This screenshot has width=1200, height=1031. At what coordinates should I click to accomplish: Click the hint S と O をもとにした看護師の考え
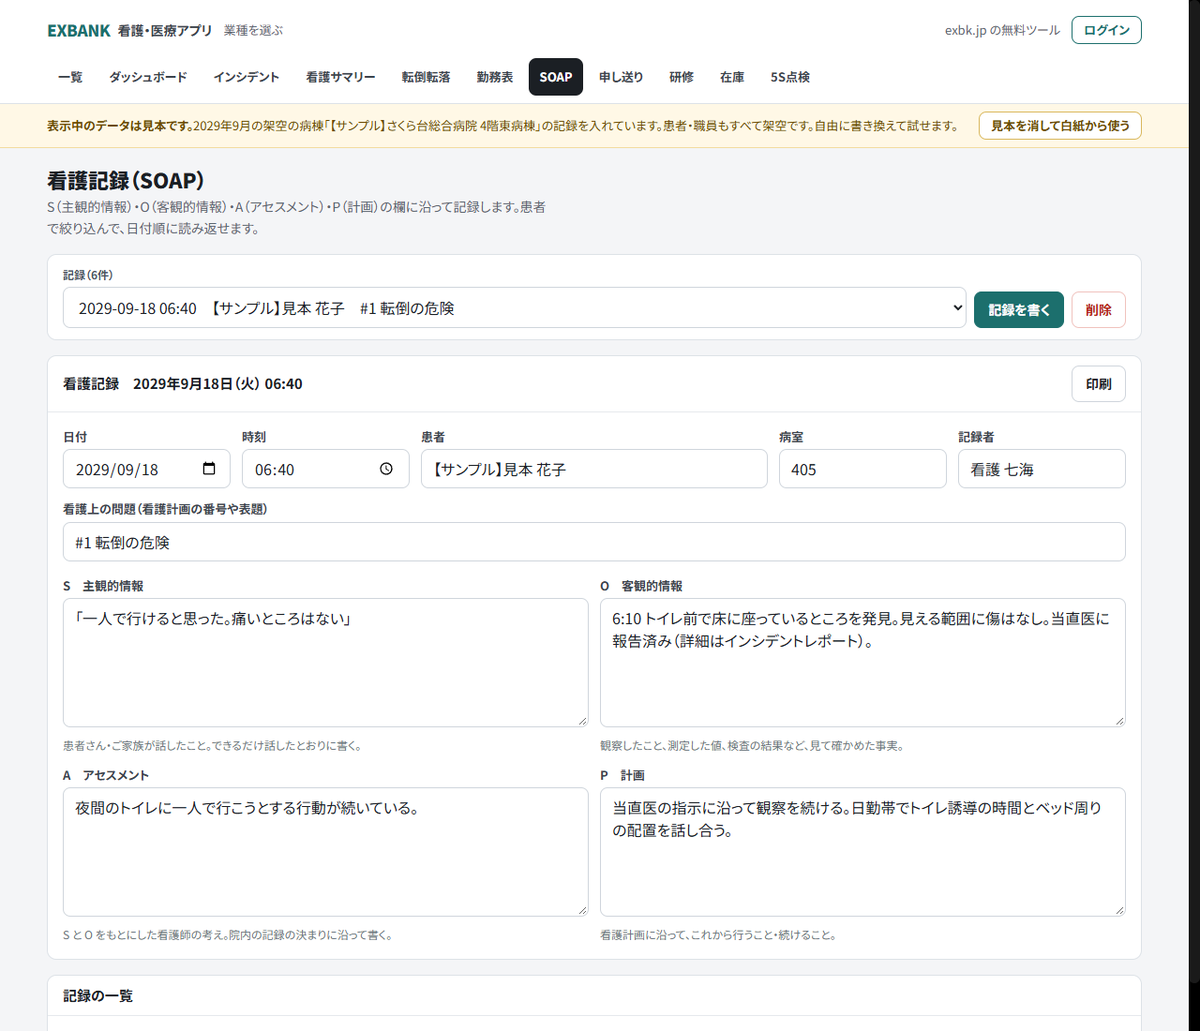(227, 936)
